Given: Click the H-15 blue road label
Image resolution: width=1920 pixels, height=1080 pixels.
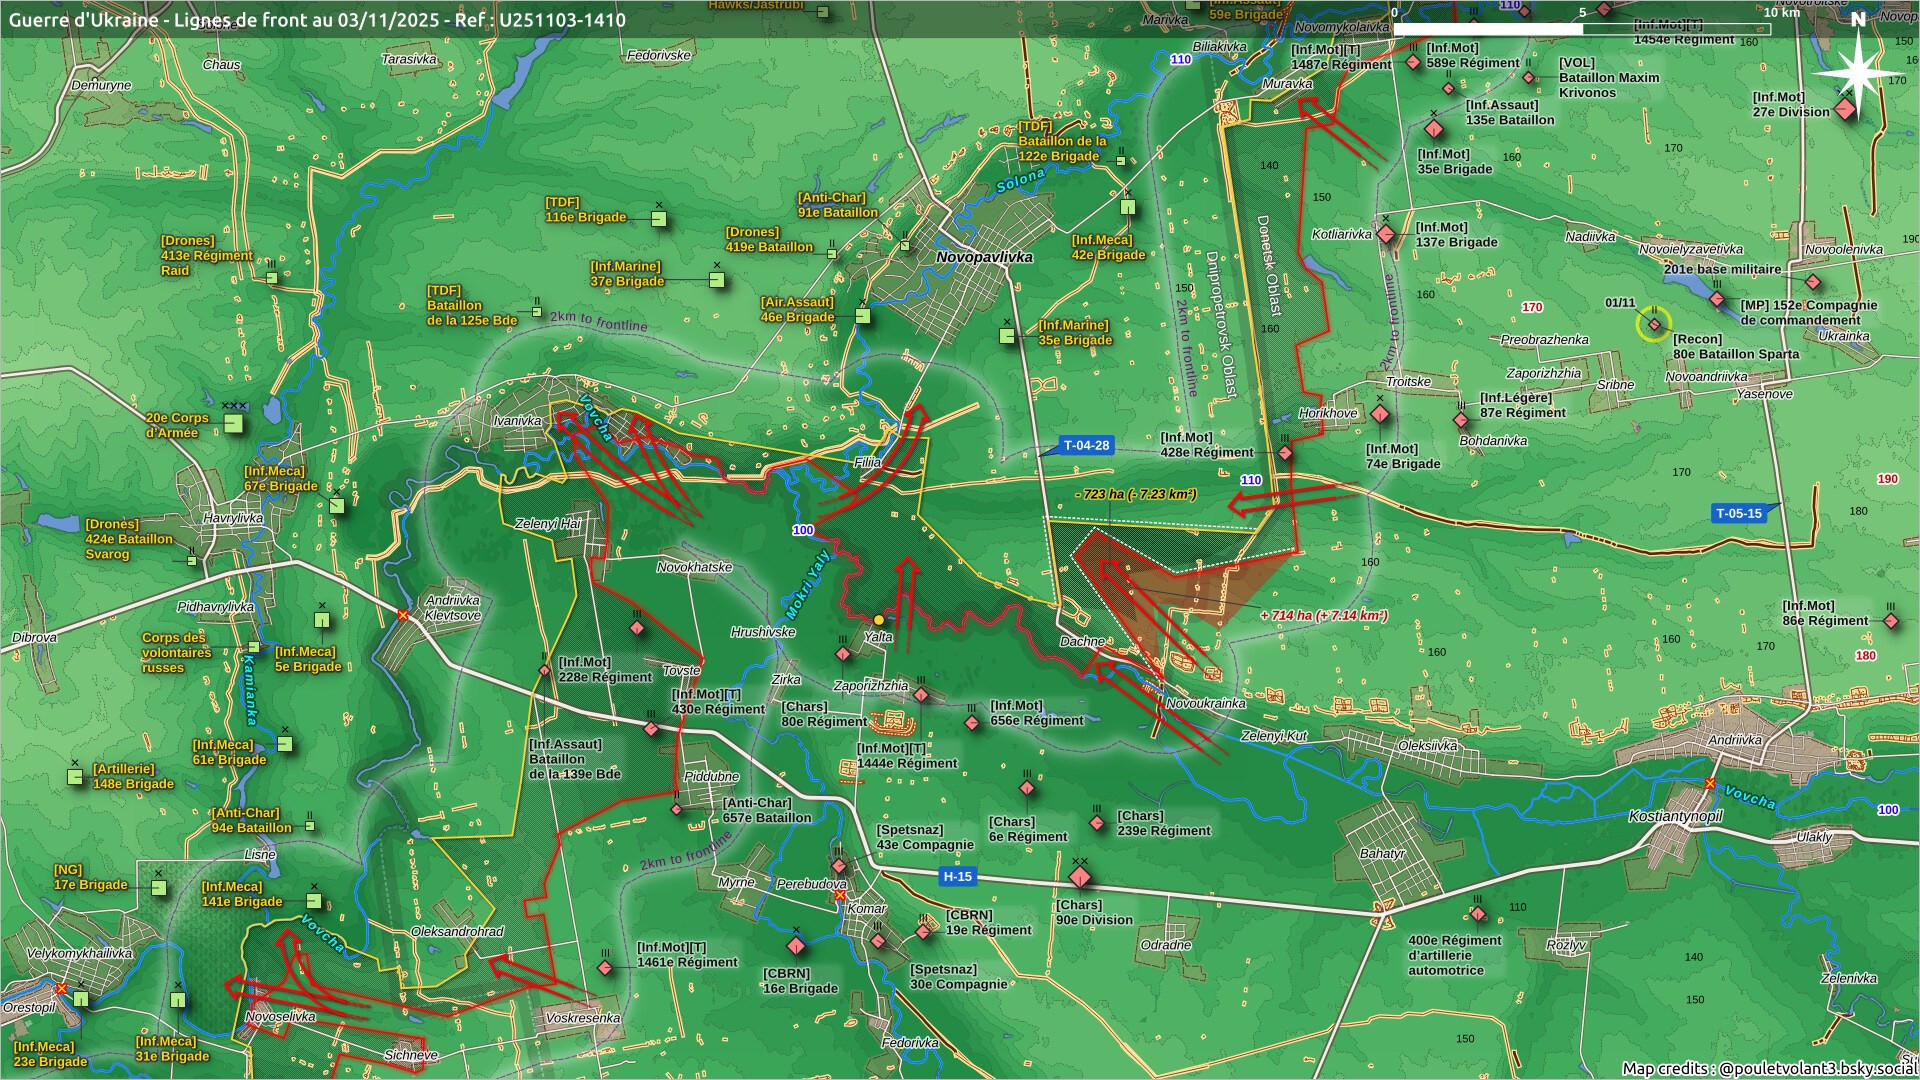Looking at the screenshot, I should click(x=957, y=877).
